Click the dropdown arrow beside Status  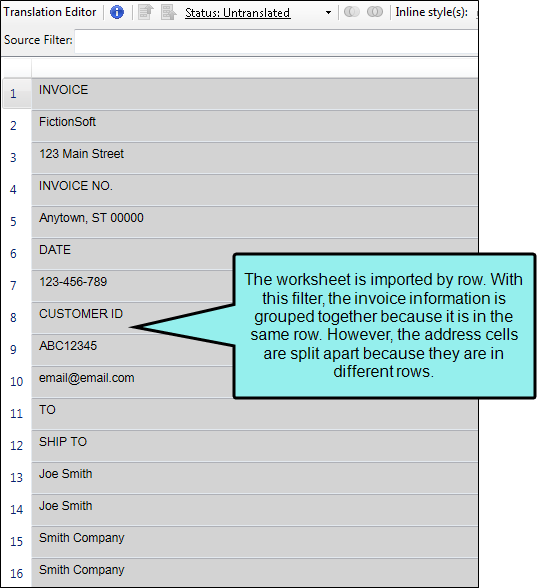[x=328, y=13]
